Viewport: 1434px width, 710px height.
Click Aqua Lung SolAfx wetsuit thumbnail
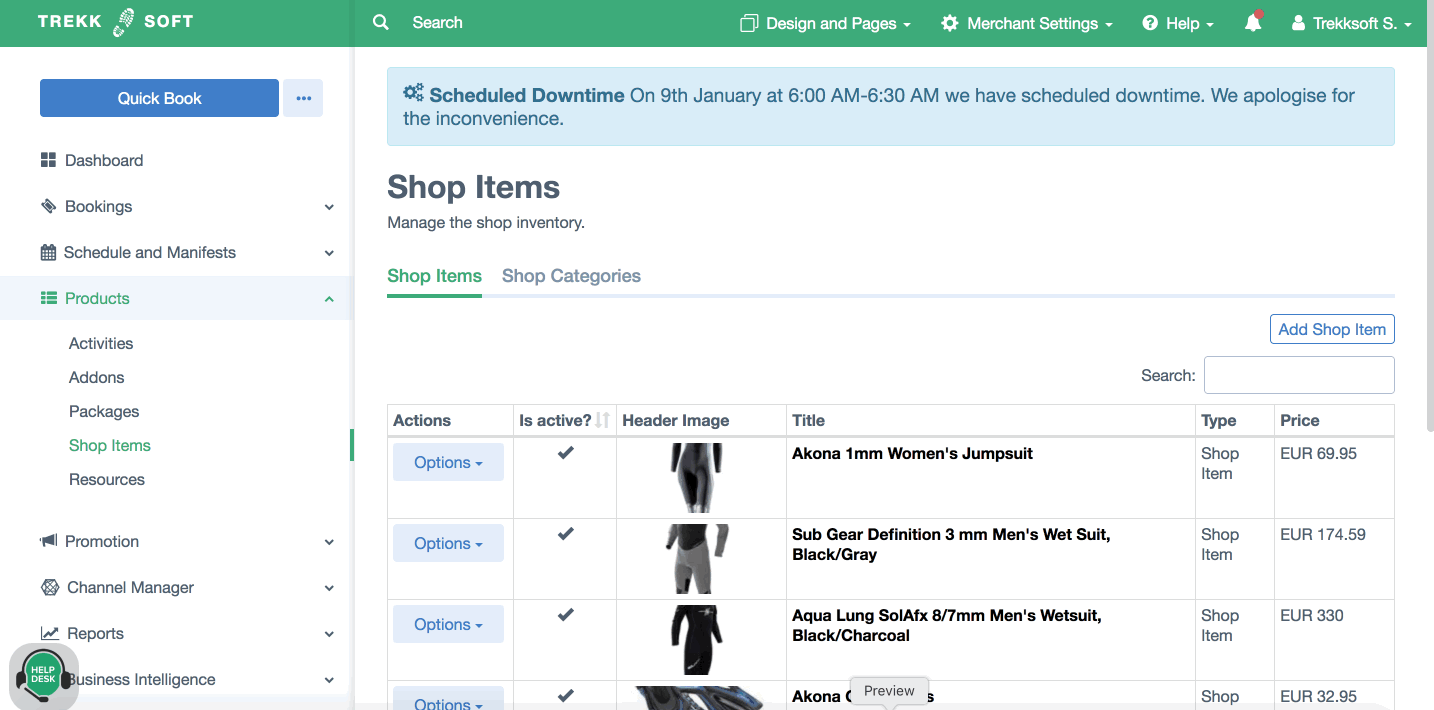coord(696,640)
